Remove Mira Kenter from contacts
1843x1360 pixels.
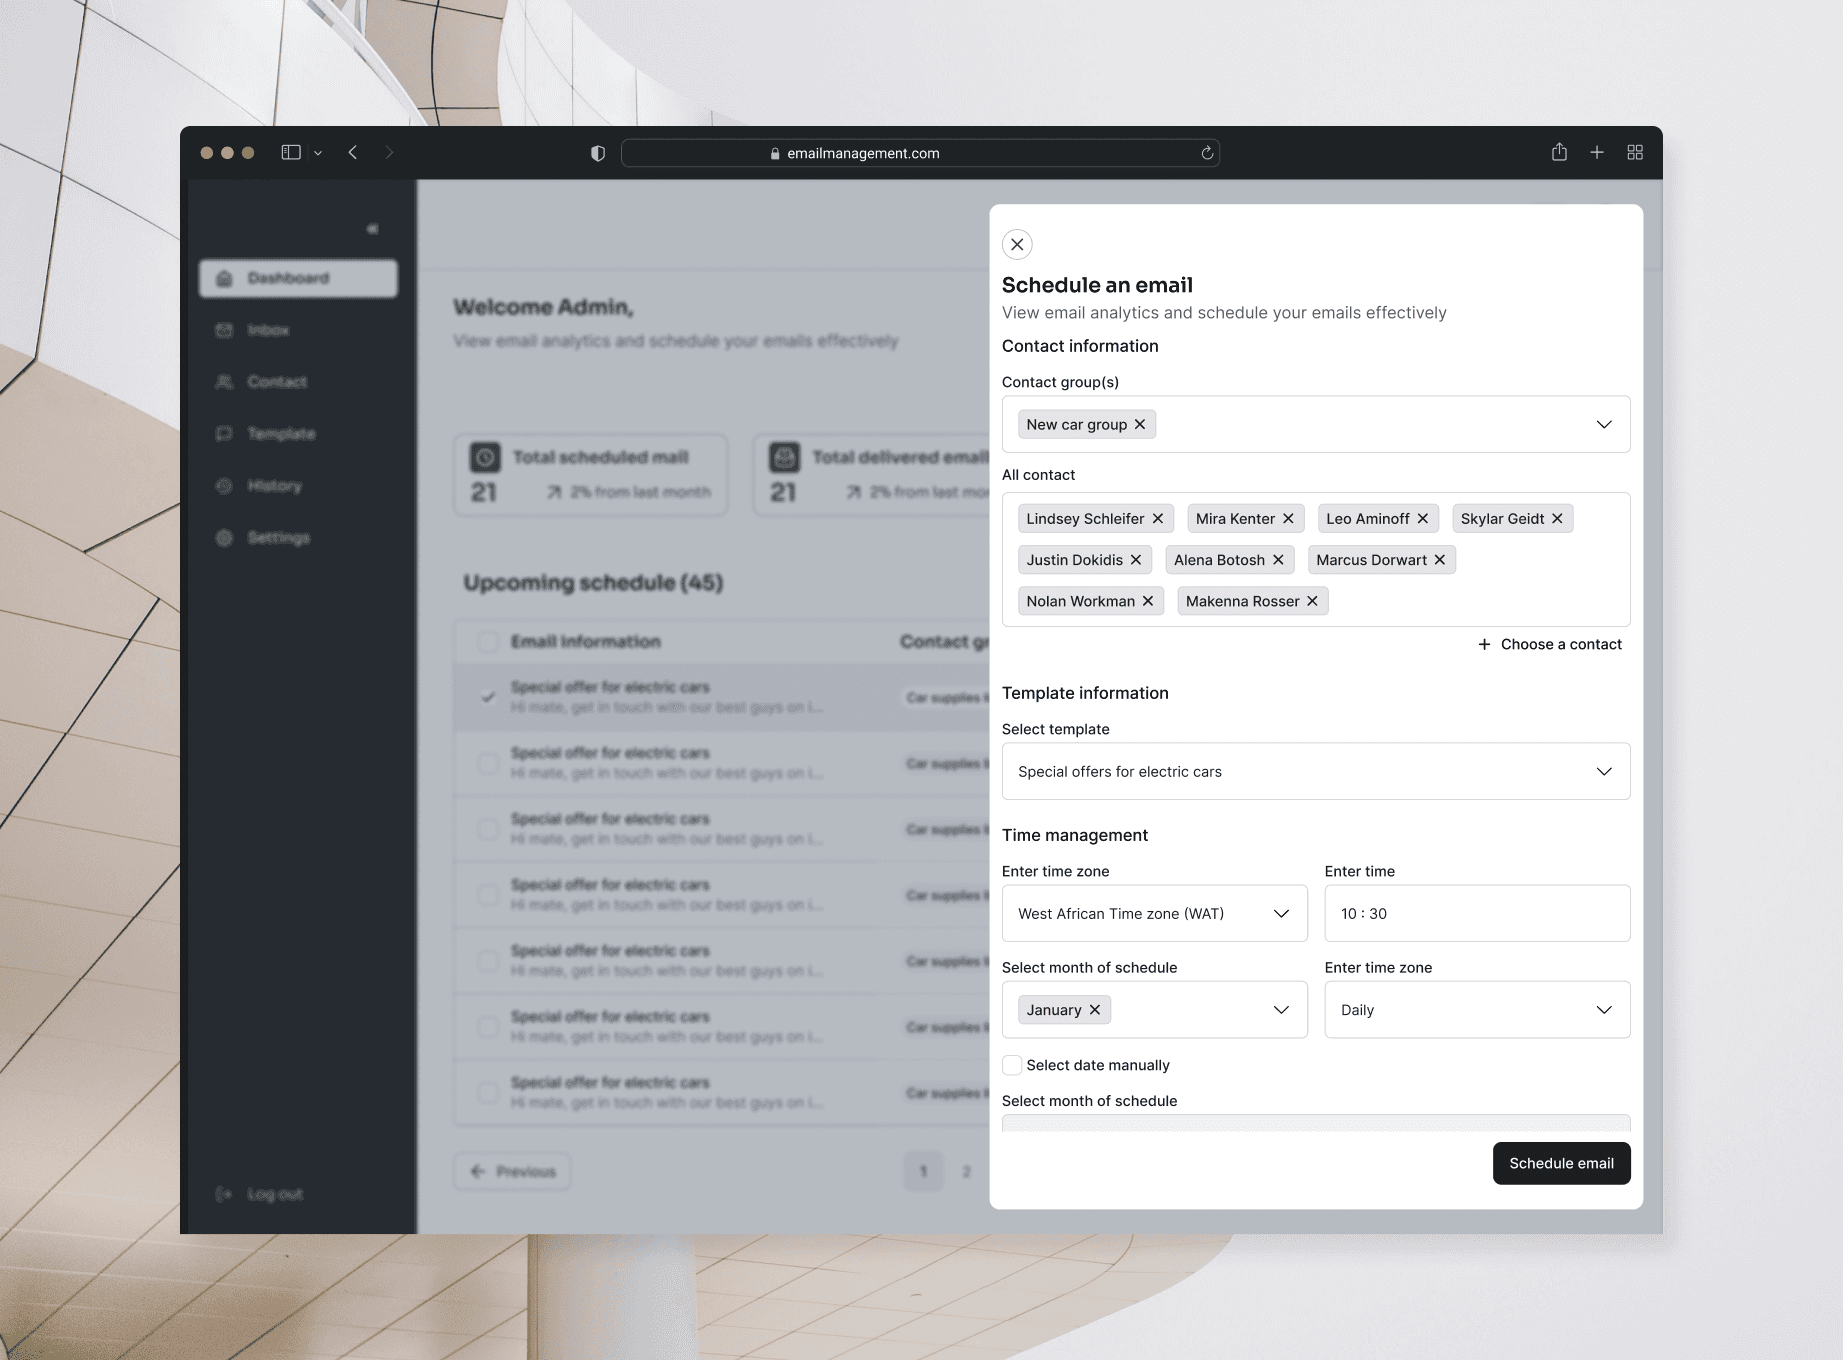pyautogui.click(x=1289, y=518)
